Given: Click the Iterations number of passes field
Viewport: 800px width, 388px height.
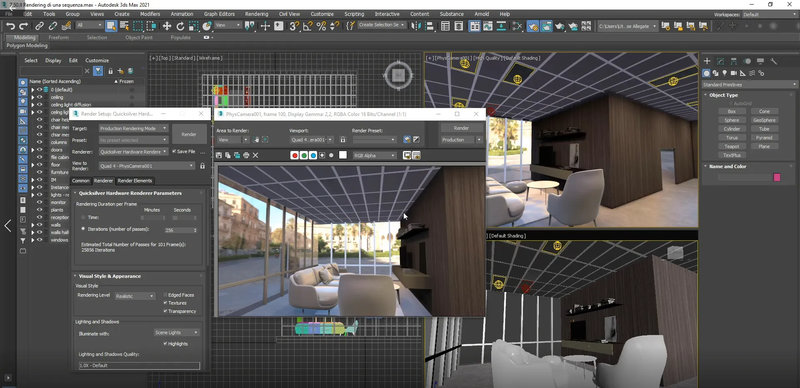Looking at the screenshot, I should point(181,230).
